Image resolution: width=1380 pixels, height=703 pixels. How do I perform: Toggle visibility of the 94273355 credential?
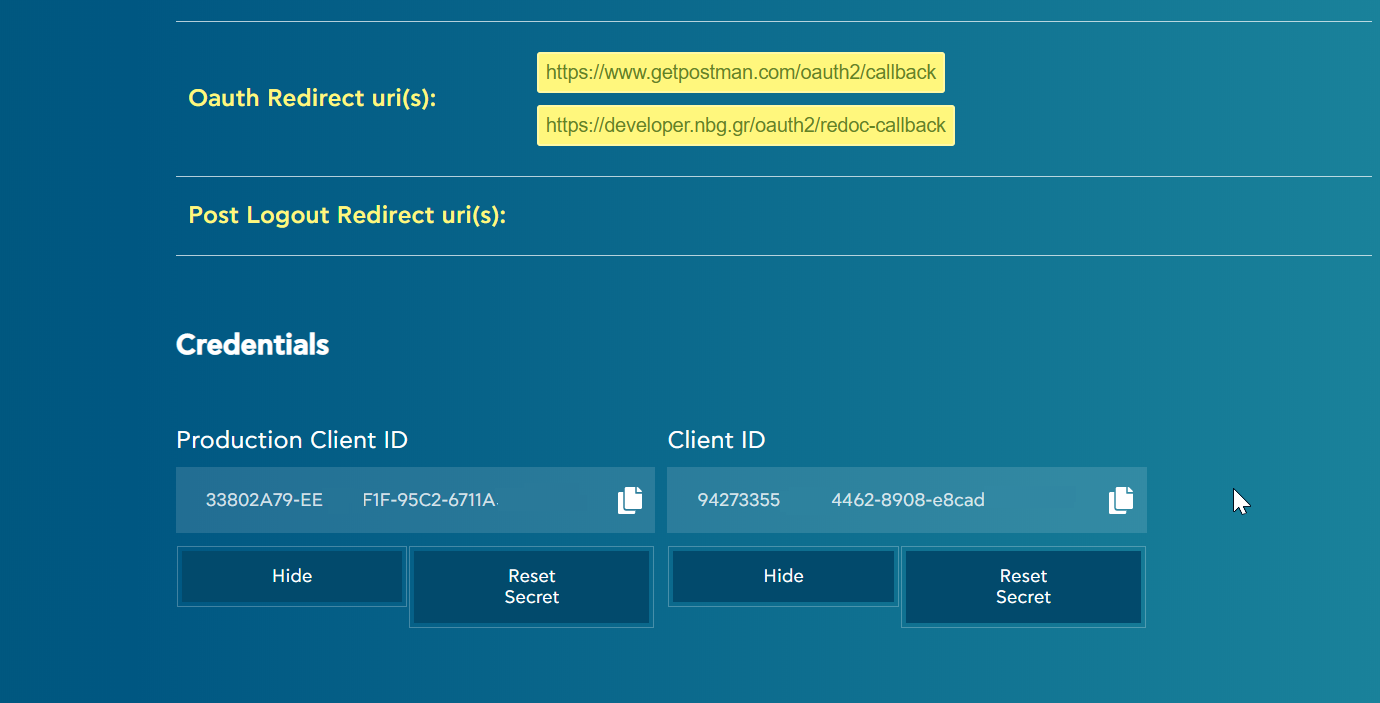click(783, 576)
